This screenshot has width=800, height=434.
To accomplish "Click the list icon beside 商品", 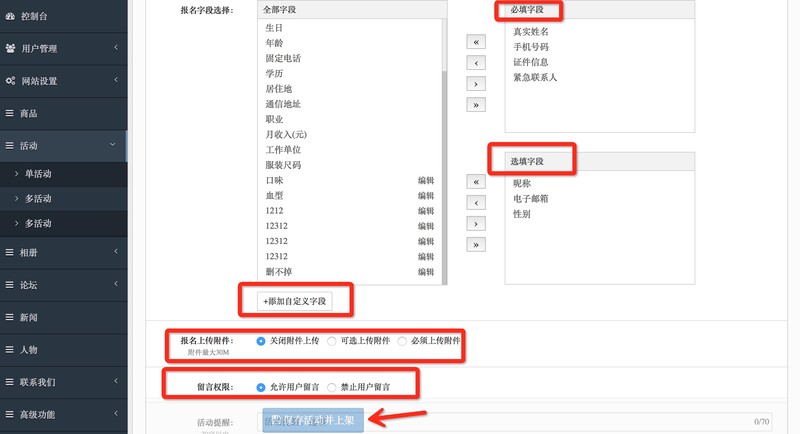I will pos(10,113).
